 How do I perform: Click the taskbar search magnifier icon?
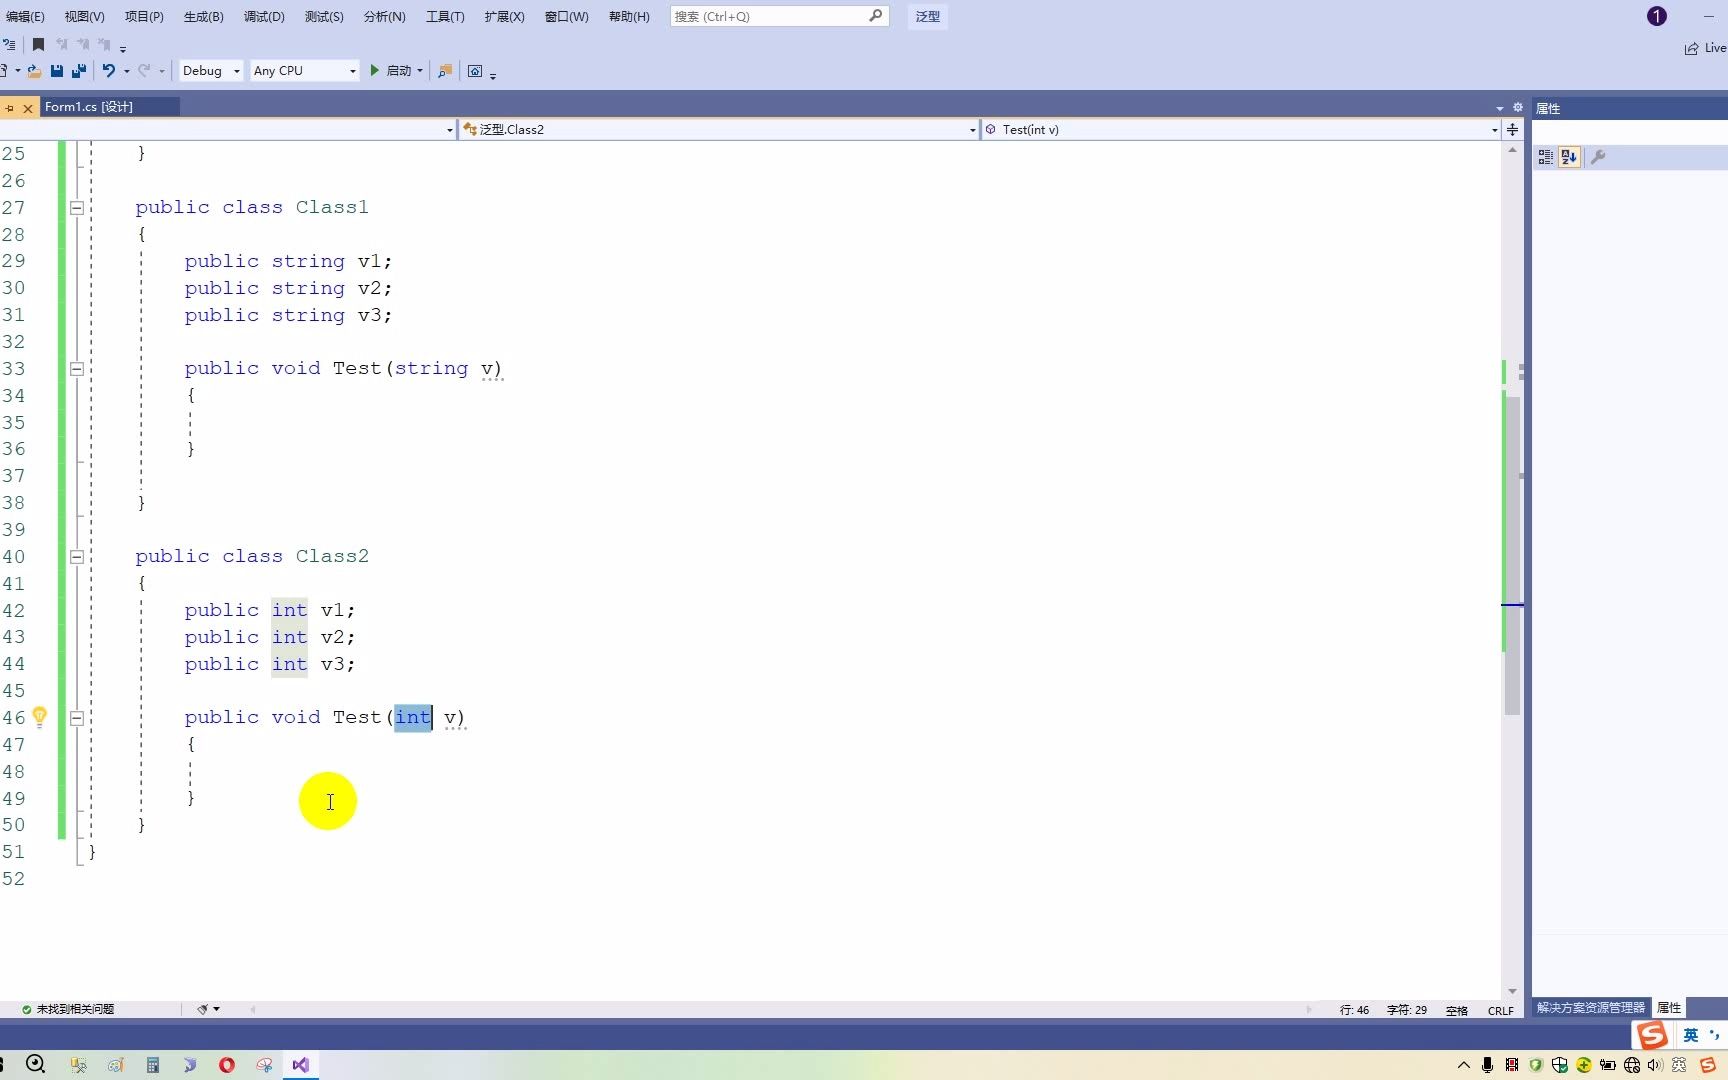[x=35, y=1064]
